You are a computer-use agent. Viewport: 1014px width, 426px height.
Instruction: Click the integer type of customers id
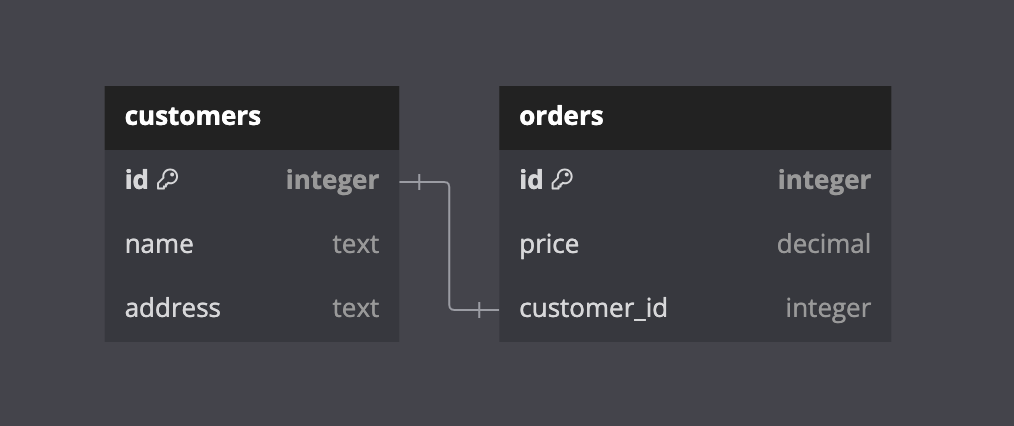coord(332,180)
